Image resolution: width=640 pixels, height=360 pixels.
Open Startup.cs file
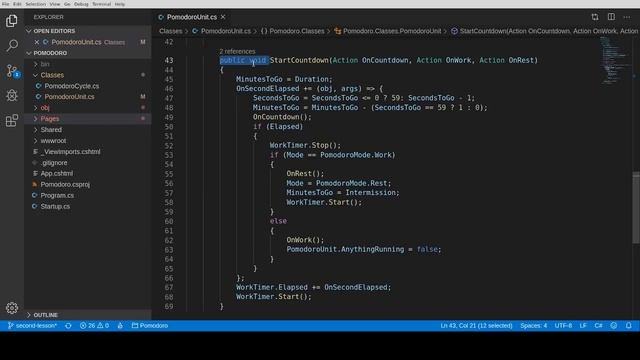click(55, 207)
